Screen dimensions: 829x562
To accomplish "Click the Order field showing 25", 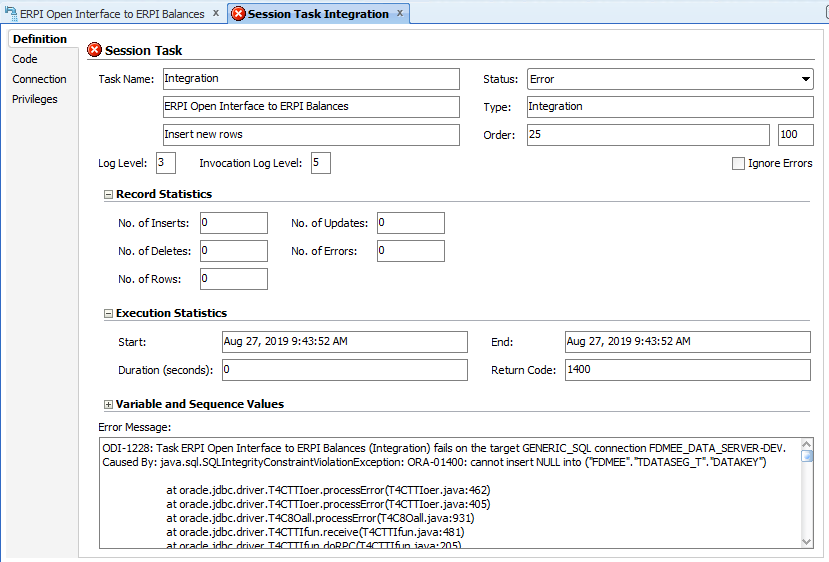I will point(648,135).
